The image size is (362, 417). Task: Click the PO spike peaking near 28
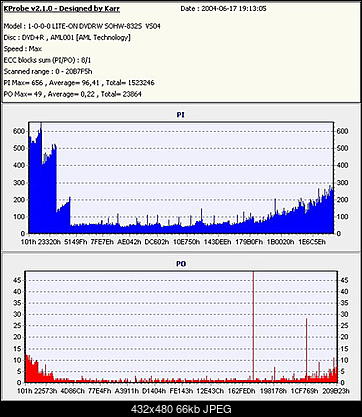306,349
